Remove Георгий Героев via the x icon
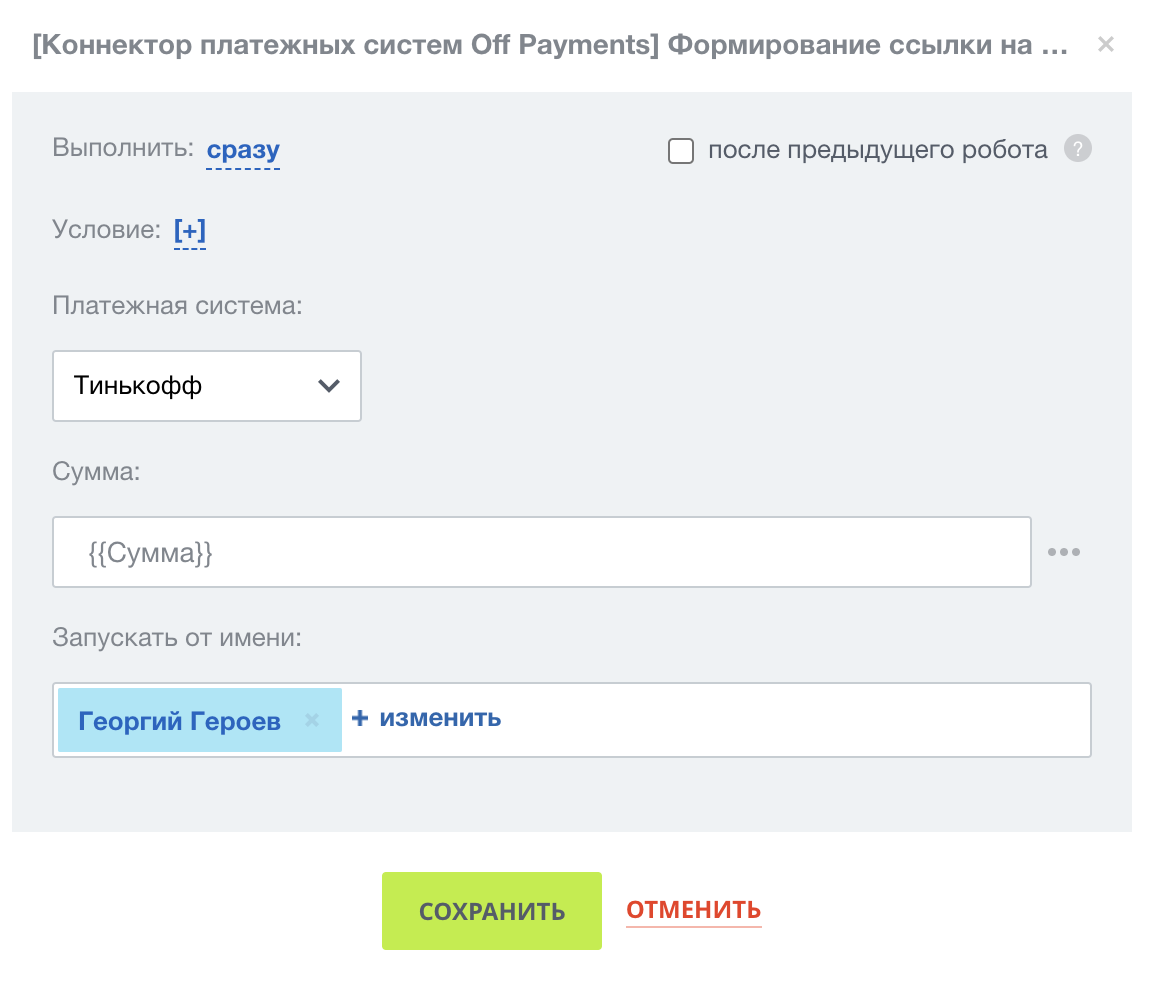This screenshot has height=988, width=1150. [x=311, y=719]
